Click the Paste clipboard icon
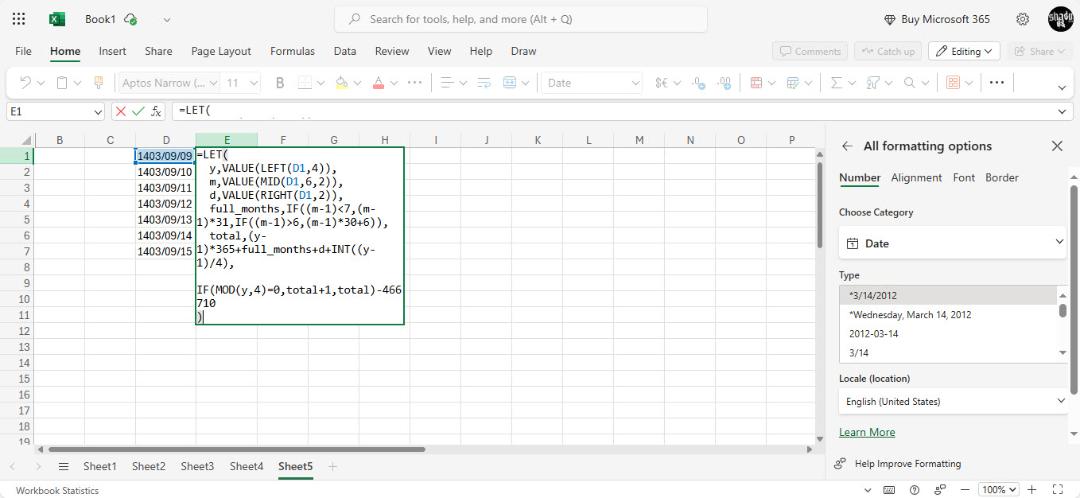This screenshot has width=1080, height=498. pyautogui.click(x=62, y=83)
